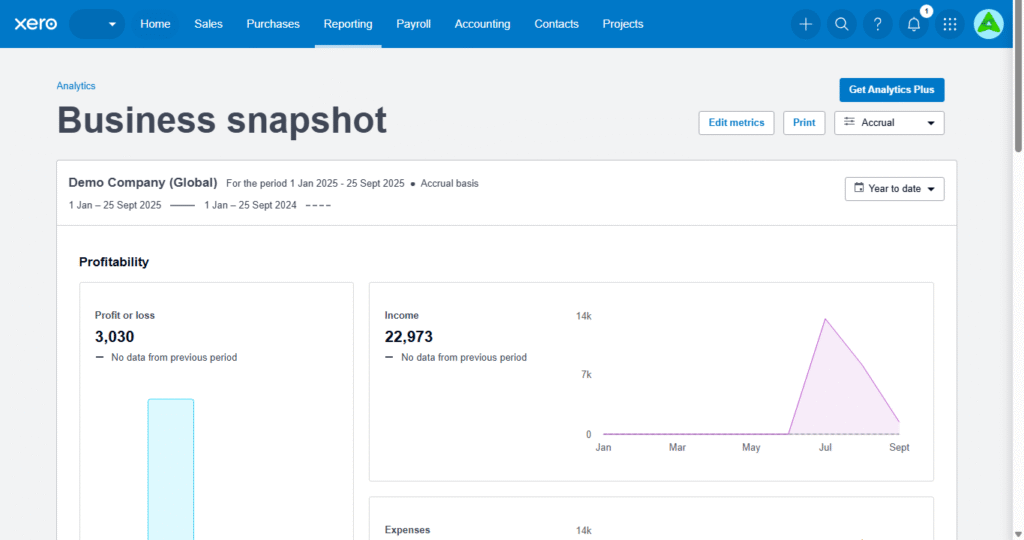The image size is (1024, 540).
Task: Expand the organisation switcher dropdown
Action: (x=97, y=24)
